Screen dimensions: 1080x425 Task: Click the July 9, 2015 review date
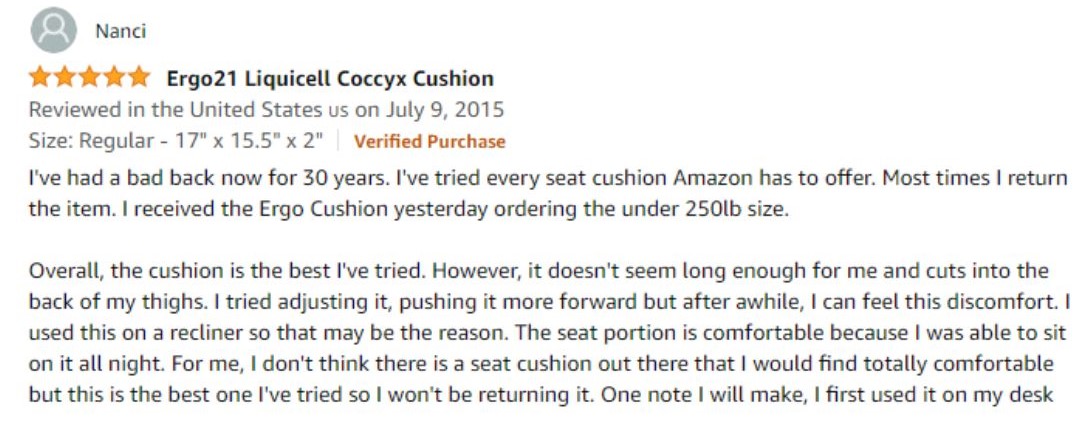click(x=443, y=110)
